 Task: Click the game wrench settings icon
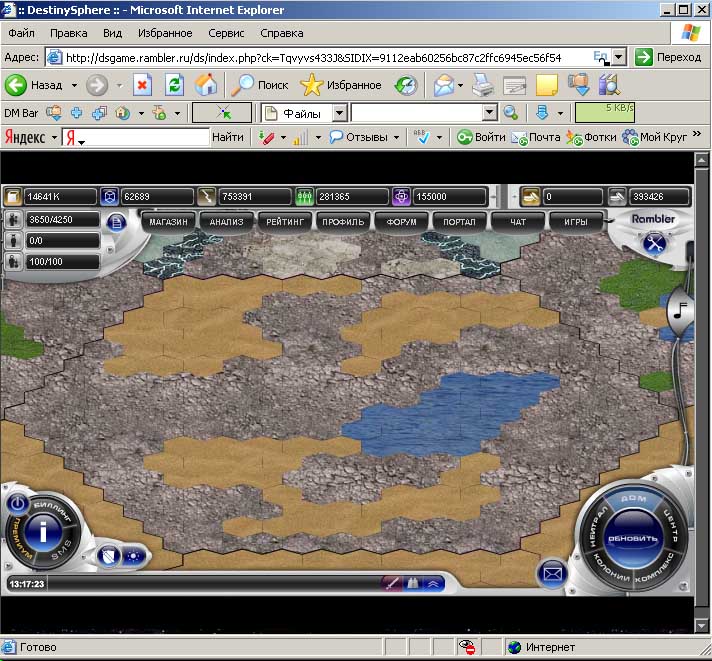coord(654,243)
